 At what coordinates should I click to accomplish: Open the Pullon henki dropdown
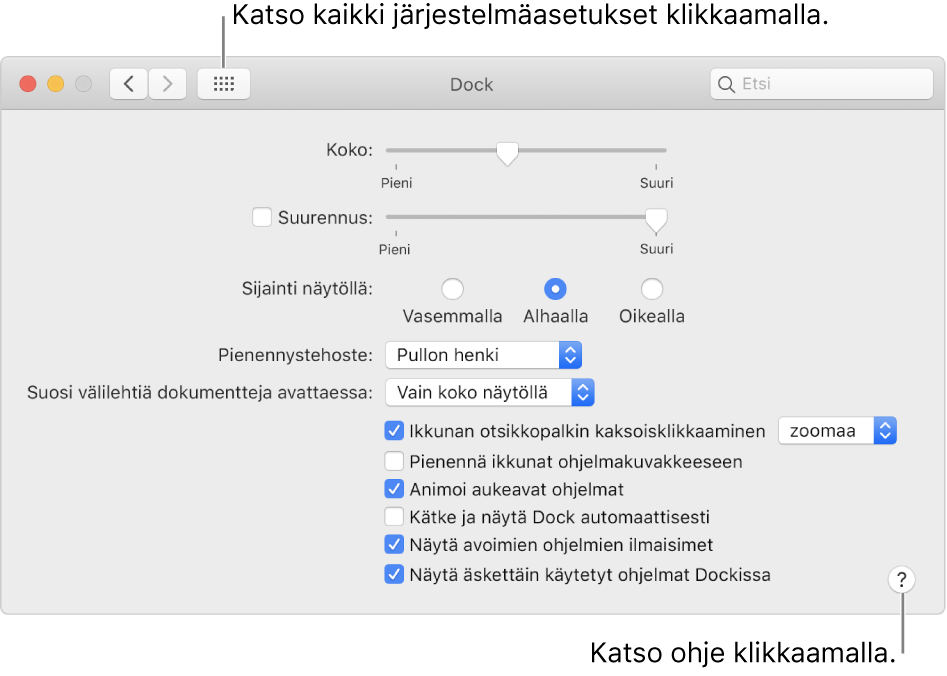point(483,355)
